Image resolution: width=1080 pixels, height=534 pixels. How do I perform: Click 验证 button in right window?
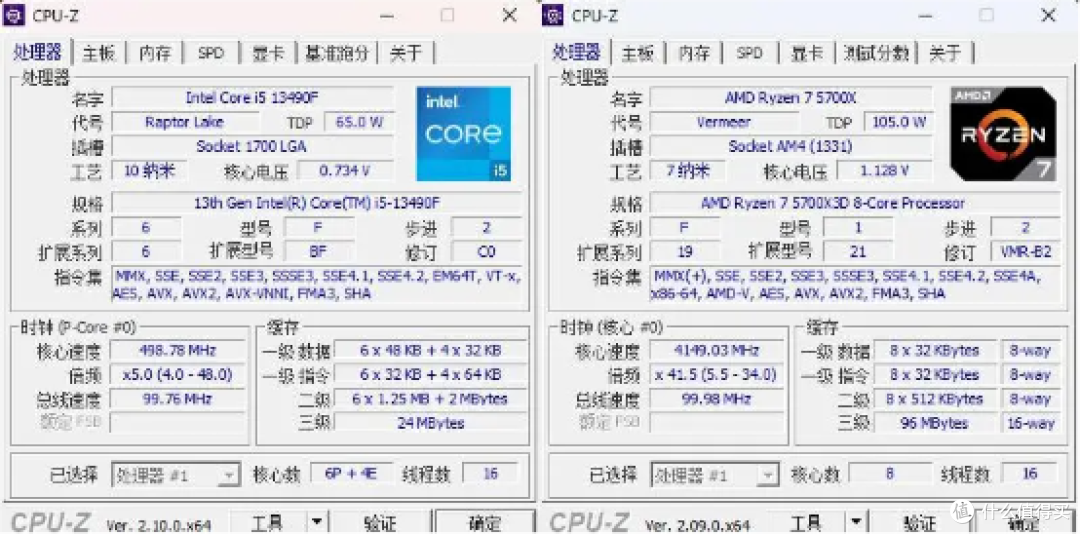coord(919,523)
